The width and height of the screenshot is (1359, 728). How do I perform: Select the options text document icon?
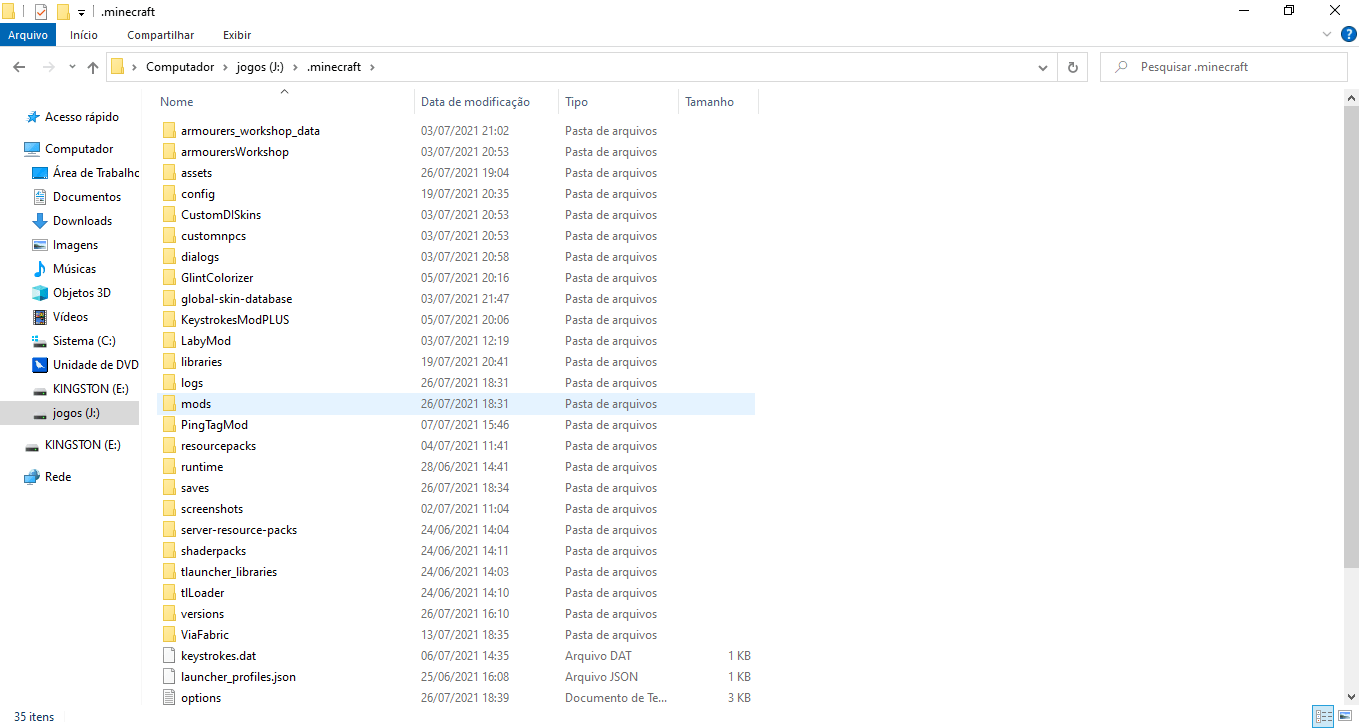[168, 698]
